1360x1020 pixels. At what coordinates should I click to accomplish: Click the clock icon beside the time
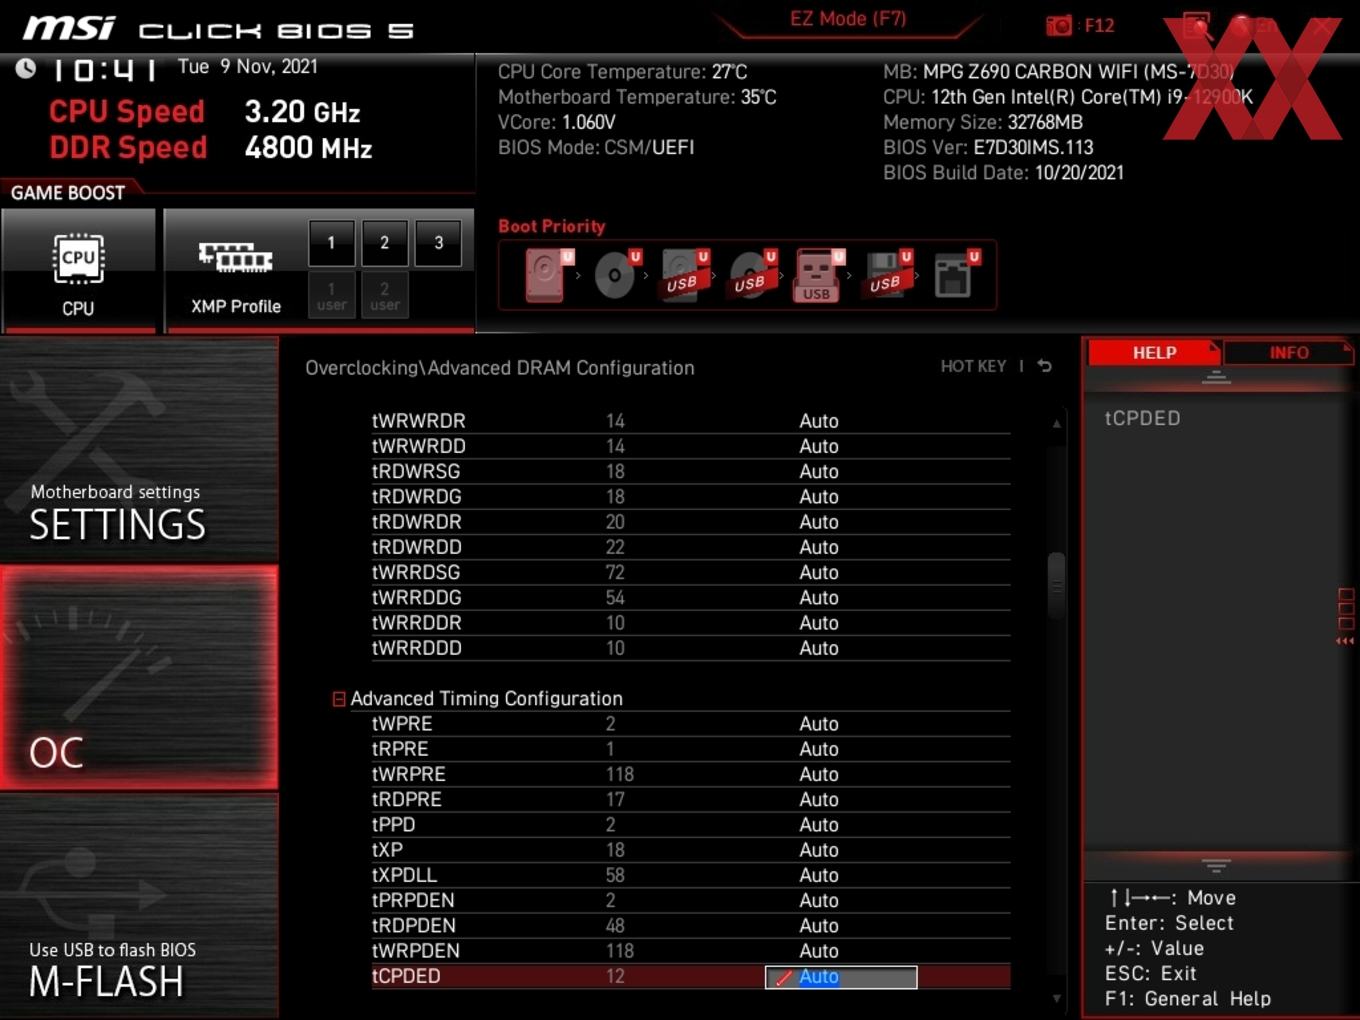[25, 67]
